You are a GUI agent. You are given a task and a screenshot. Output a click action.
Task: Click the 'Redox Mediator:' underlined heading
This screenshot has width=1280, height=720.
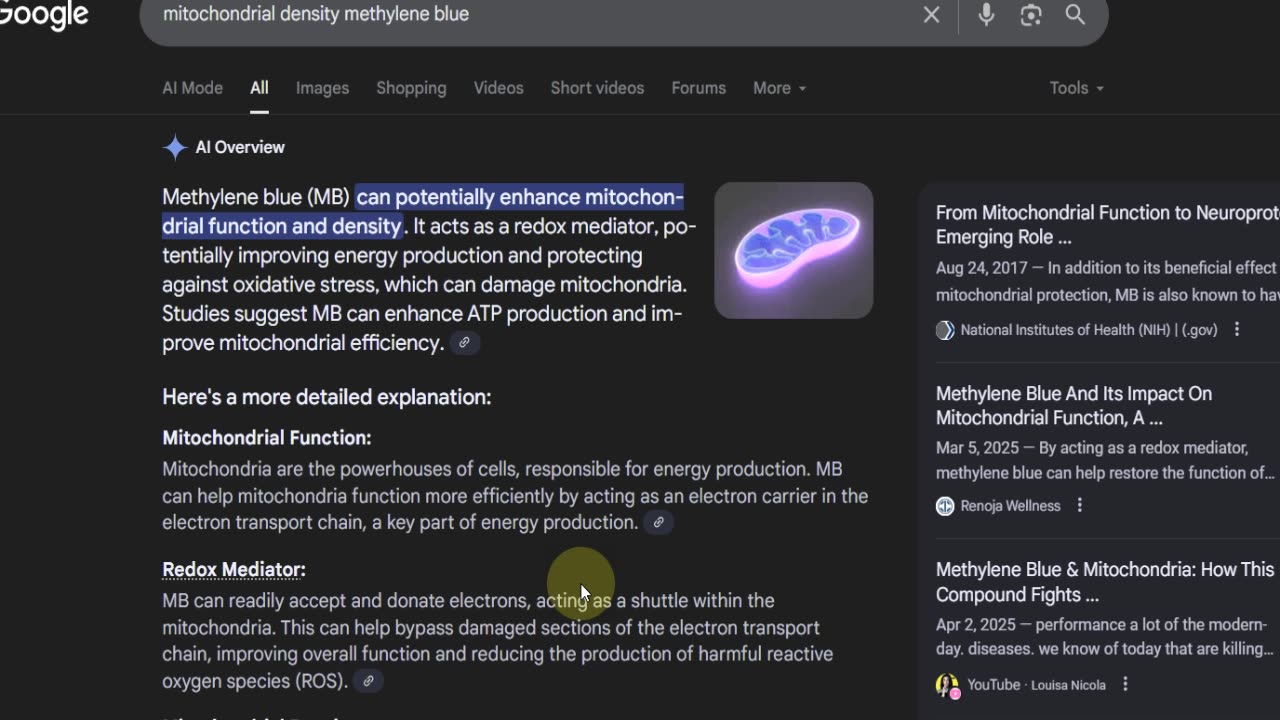coord(234,569)
